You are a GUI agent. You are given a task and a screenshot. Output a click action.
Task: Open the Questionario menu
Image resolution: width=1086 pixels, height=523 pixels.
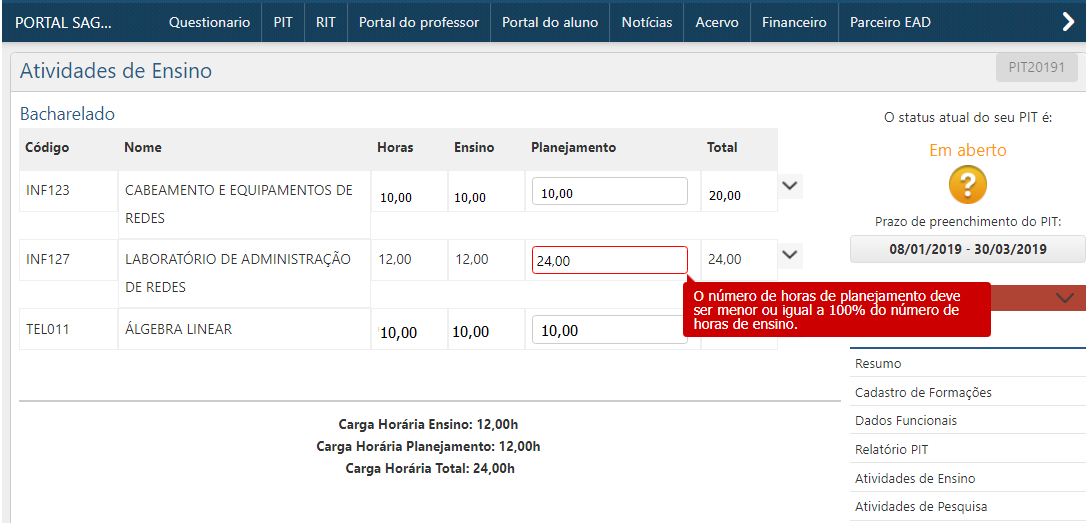pyautogui.click(x=209, y=22)
